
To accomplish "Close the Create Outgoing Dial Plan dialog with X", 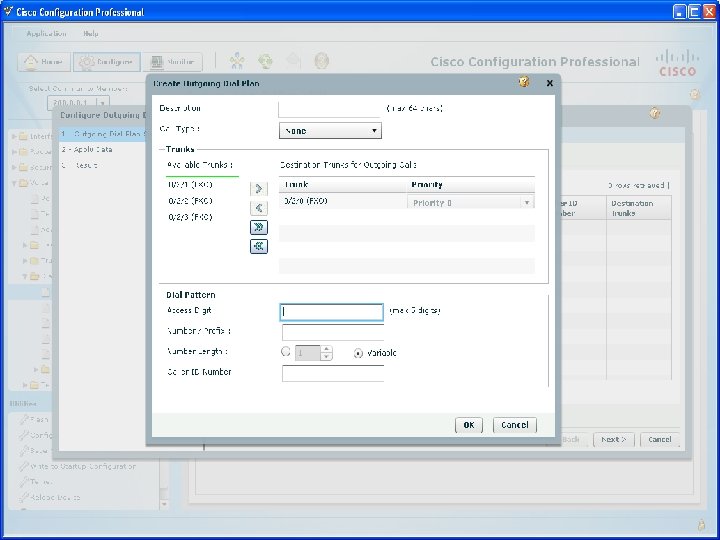I will (550, 83).
